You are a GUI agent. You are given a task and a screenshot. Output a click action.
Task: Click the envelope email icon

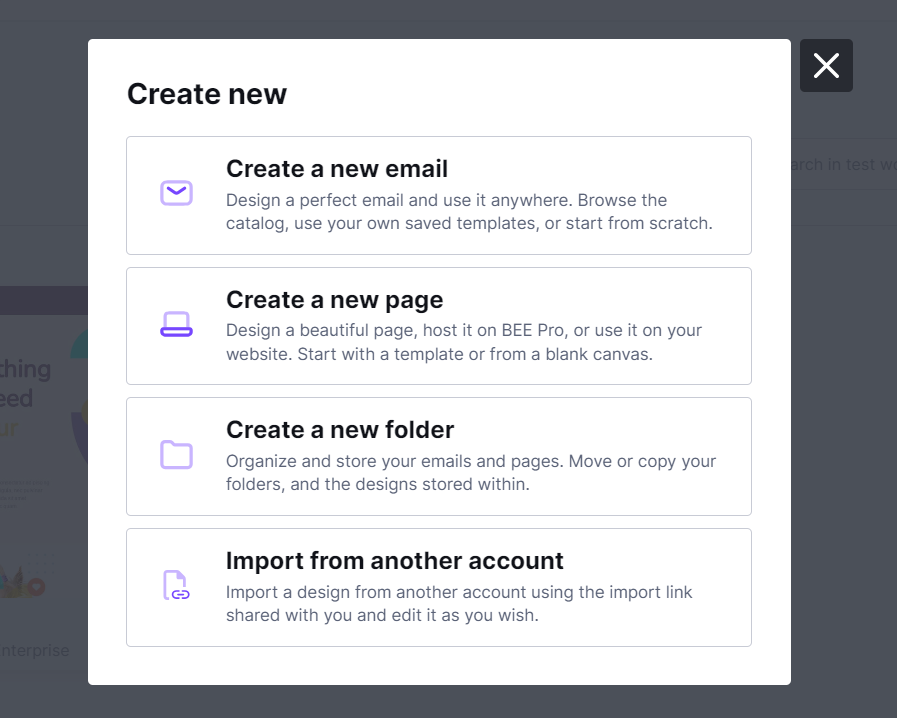[176, 193]
